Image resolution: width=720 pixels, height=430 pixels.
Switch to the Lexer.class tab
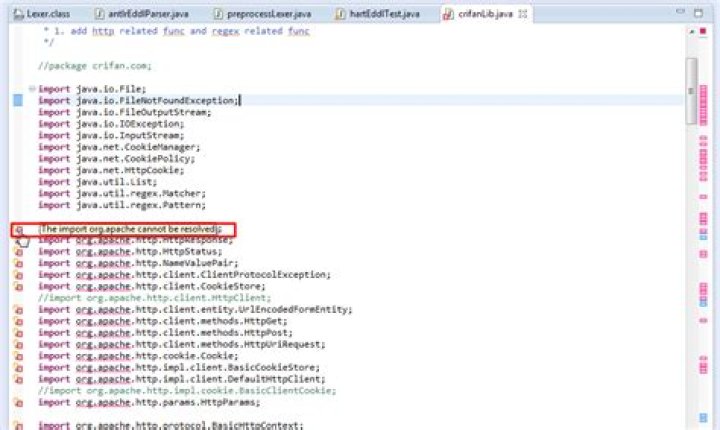[x=42, y=14]
